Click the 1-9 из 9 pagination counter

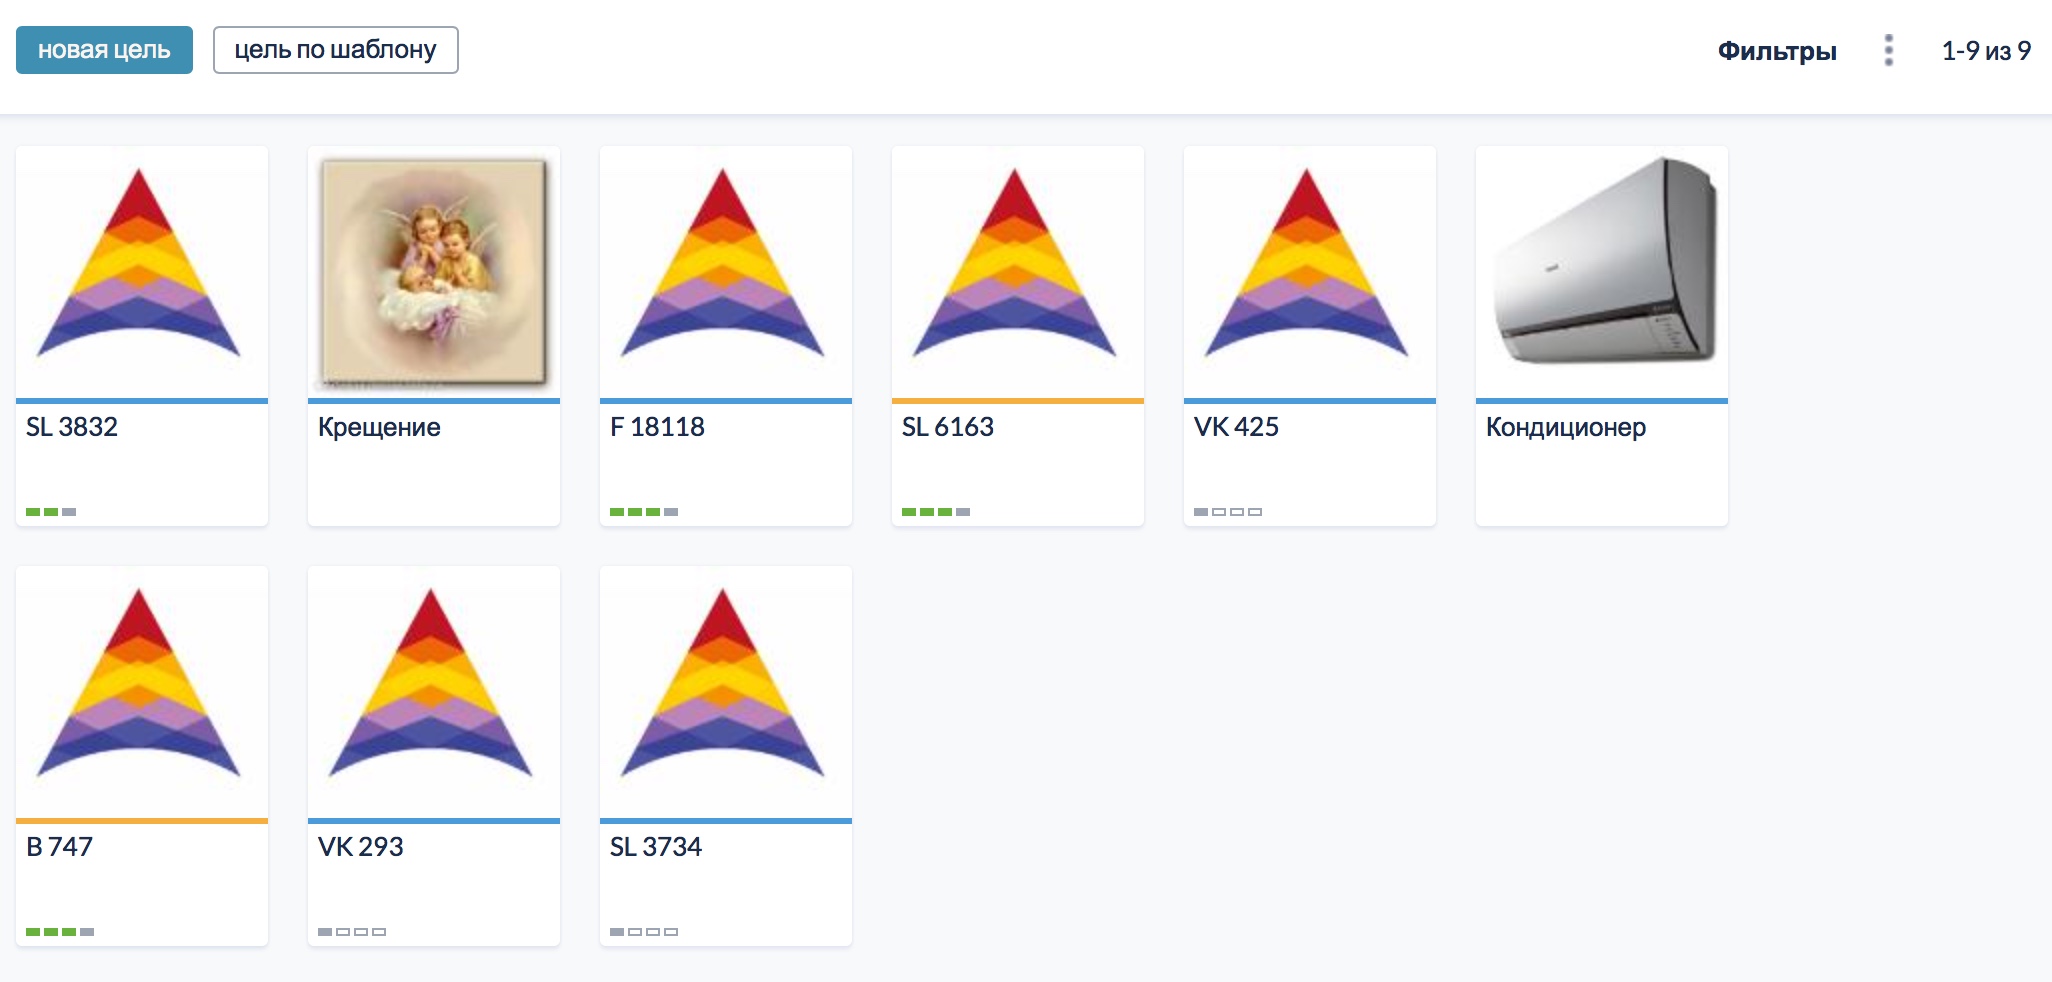pos(1985,51)
